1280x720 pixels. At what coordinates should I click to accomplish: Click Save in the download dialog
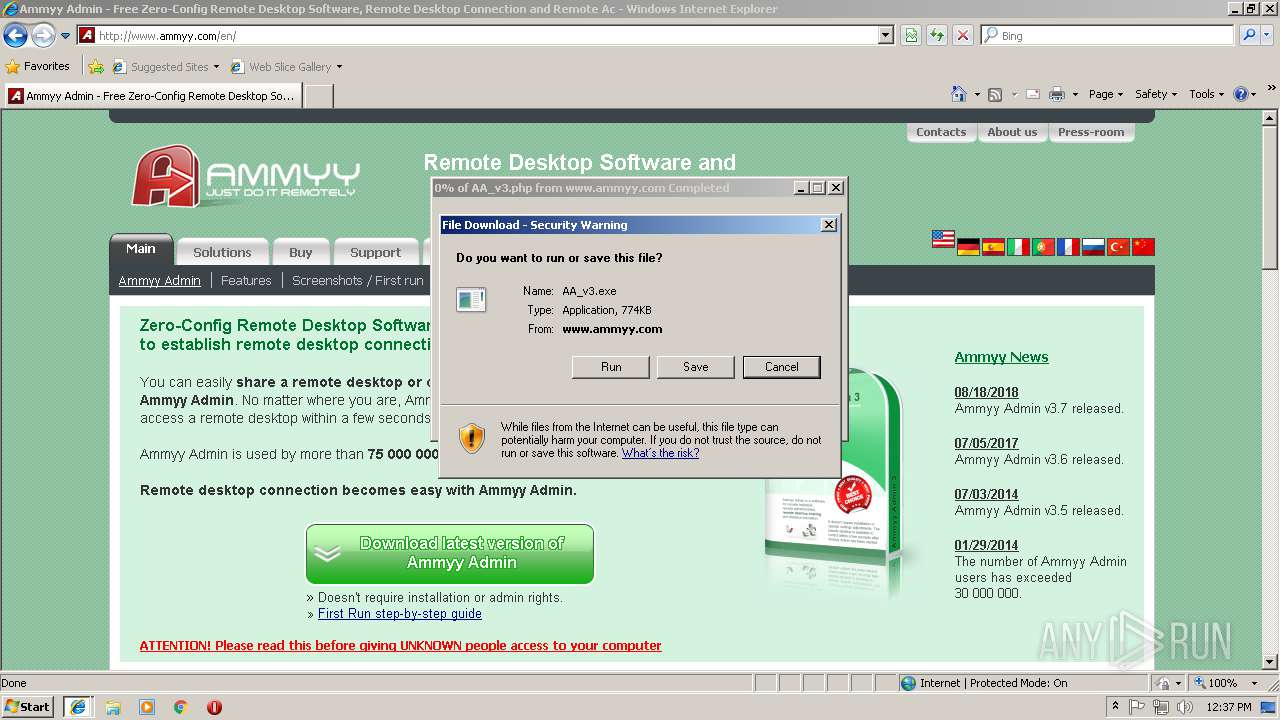click(696, 367)
